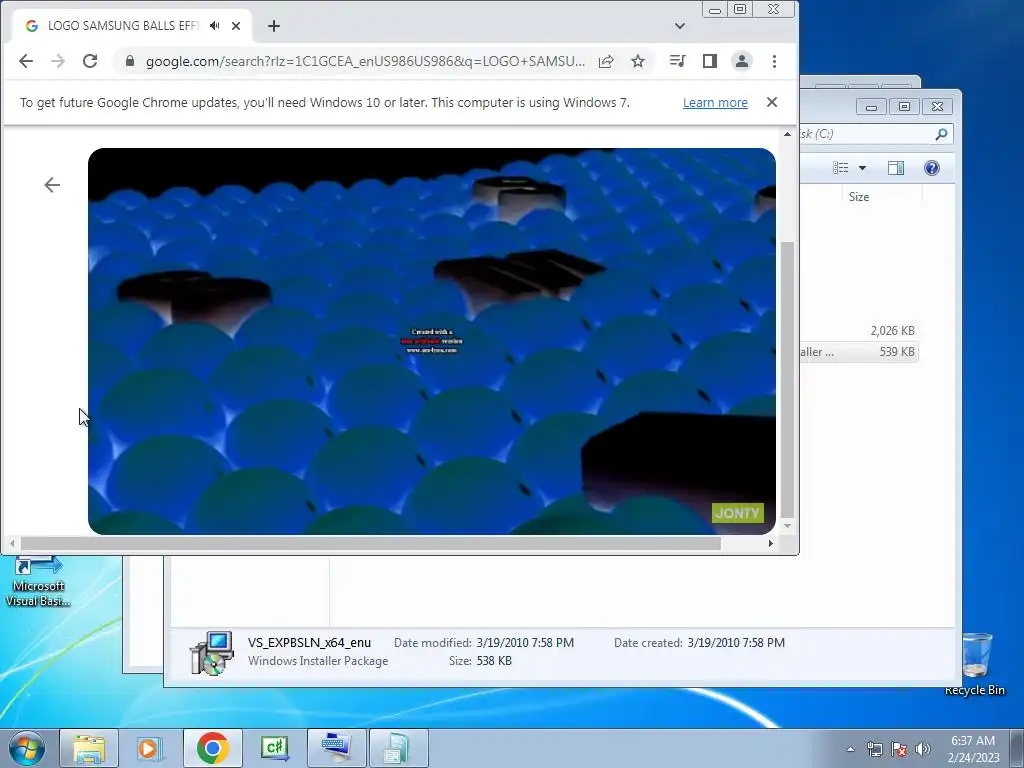Open Windows Explorer from the taskbar
Image resolution: width=1024 pixels, height=768 pixels.
point(89,748)
